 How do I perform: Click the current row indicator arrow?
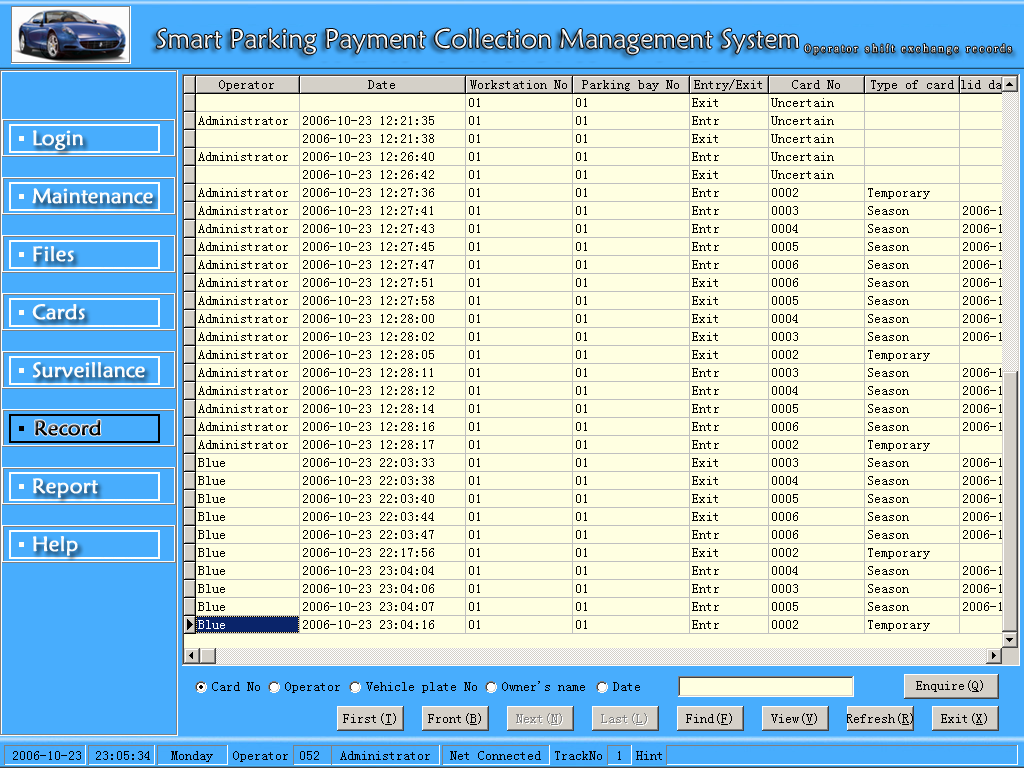point(189,625)
